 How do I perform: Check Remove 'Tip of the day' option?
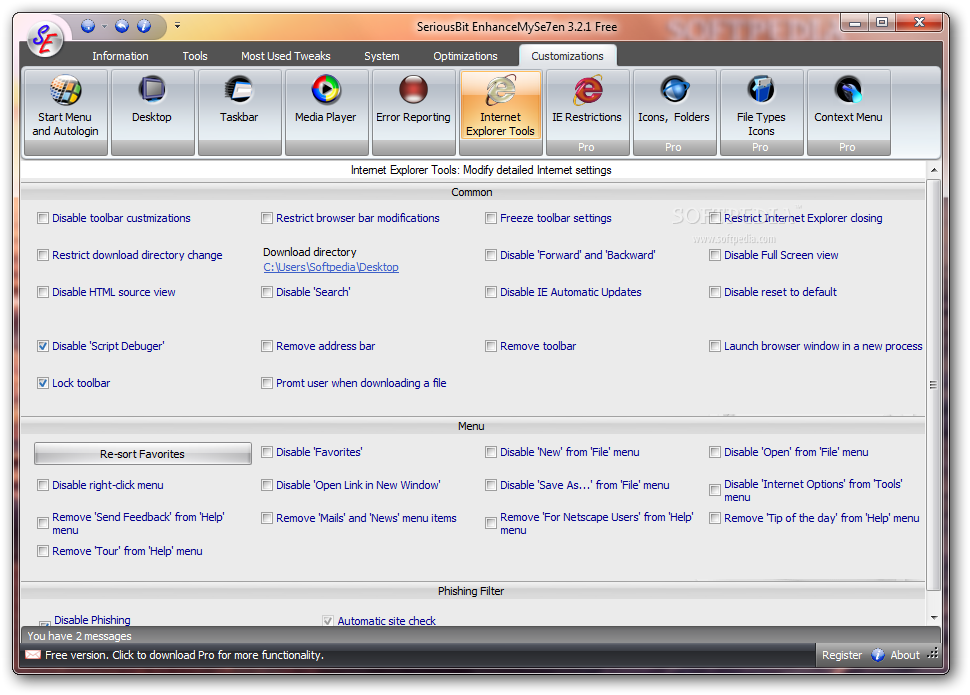[715, 518]
